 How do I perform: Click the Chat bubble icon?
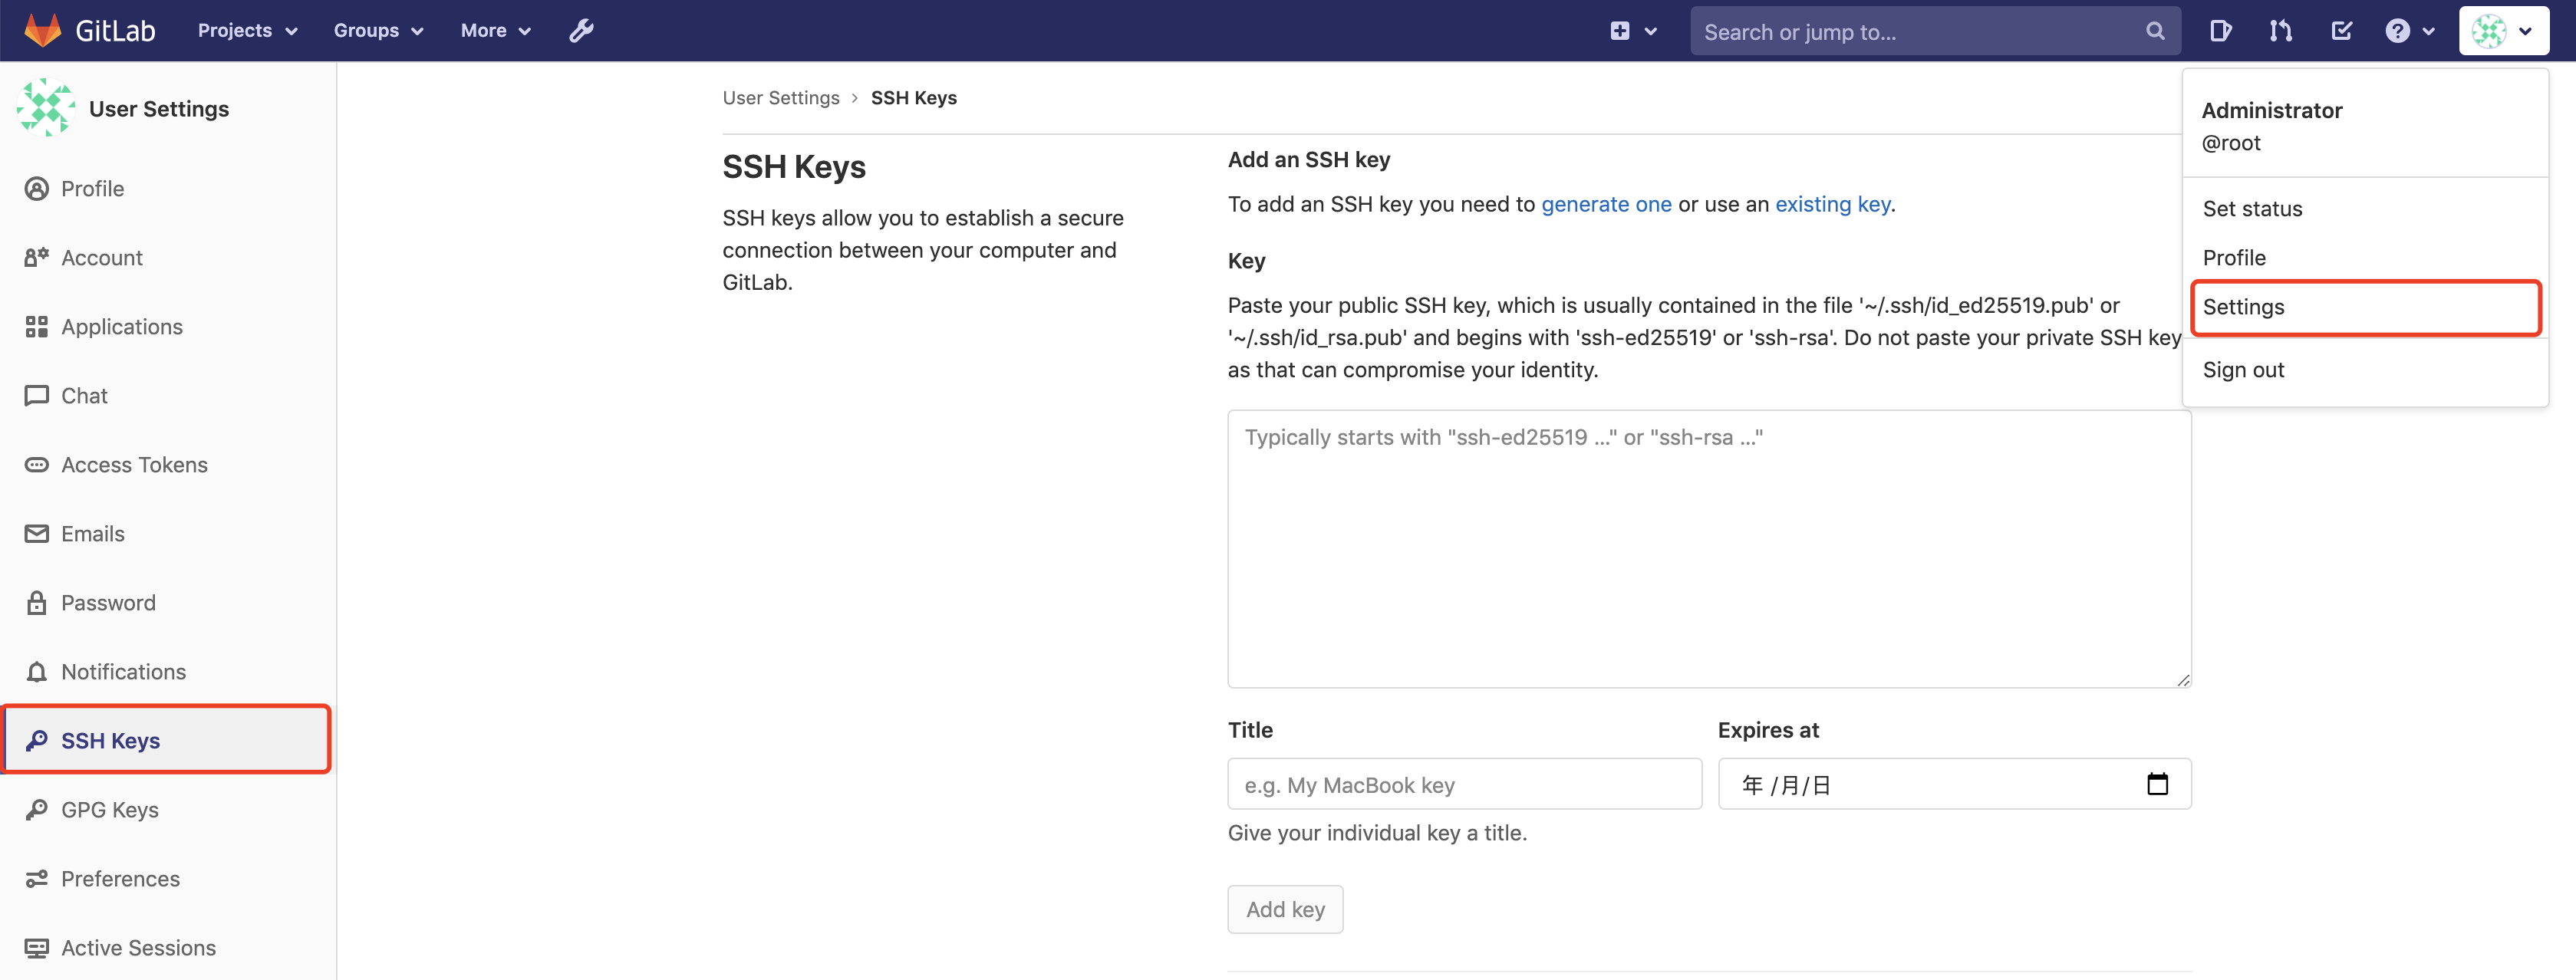(x=37, y=396)
